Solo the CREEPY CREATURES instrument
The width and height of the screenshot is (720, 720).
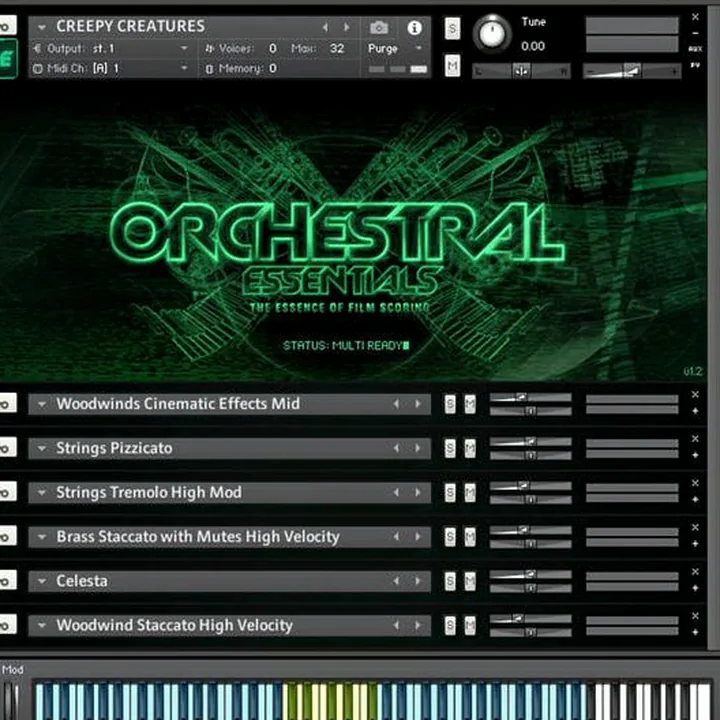coord(452,28)
